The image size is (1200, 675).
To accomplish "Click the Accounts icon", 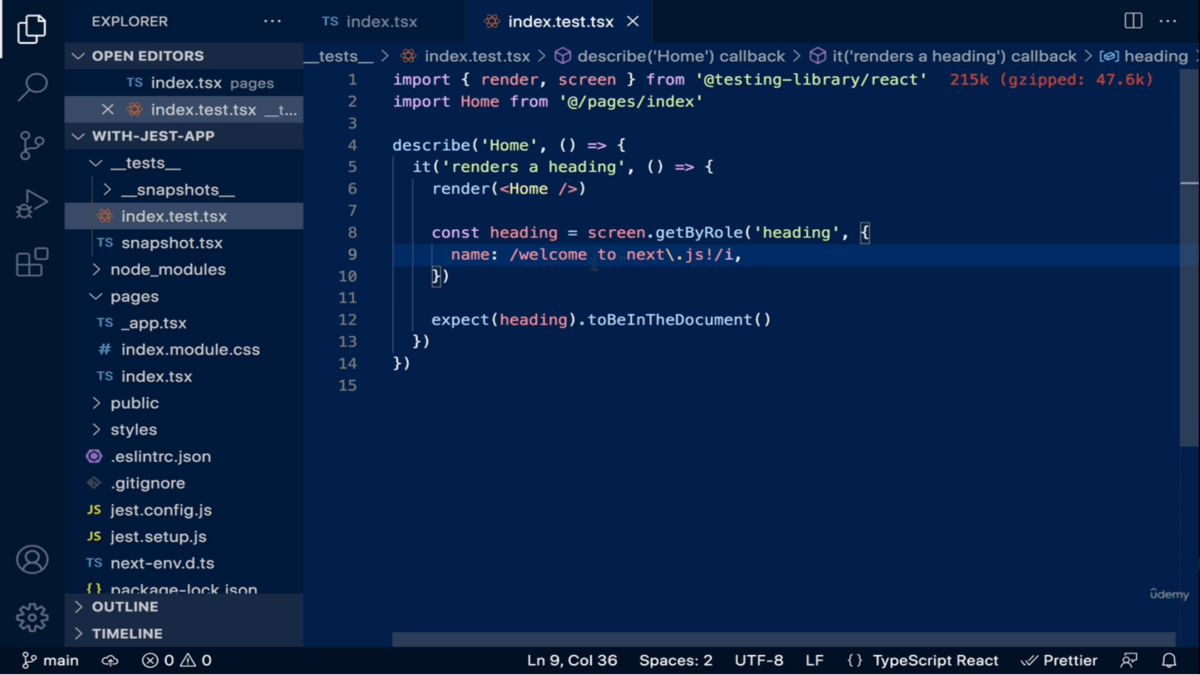I will [x=32, y=559].
